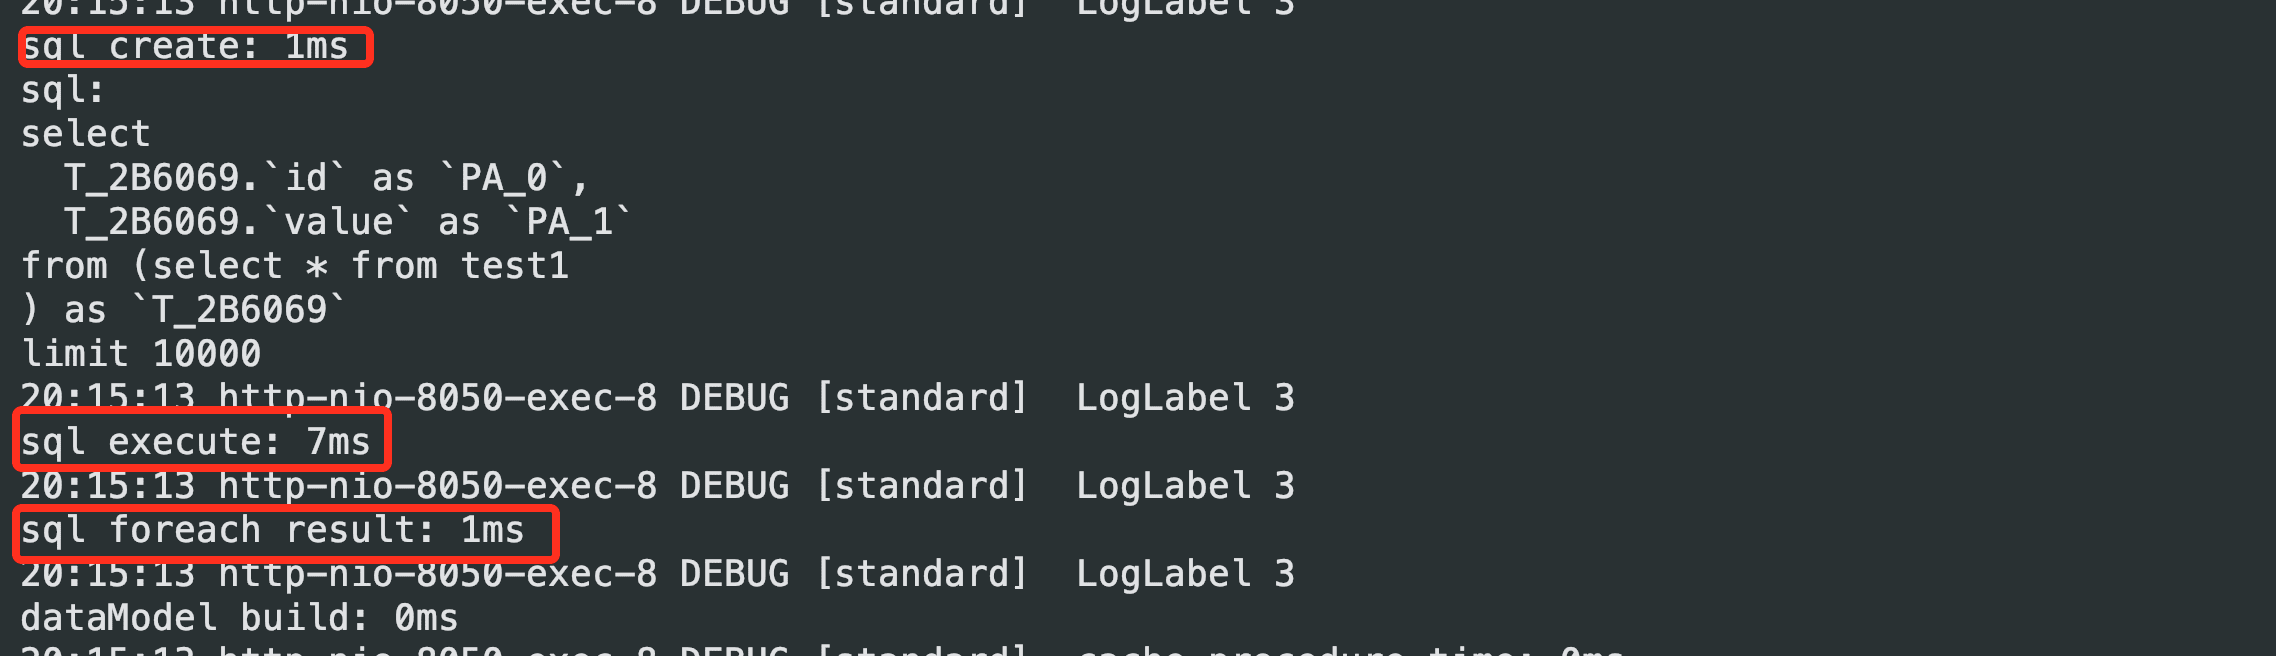2276x656 pixels.
Task: Click the "7ms" execution time value
Action: point(338,442)
